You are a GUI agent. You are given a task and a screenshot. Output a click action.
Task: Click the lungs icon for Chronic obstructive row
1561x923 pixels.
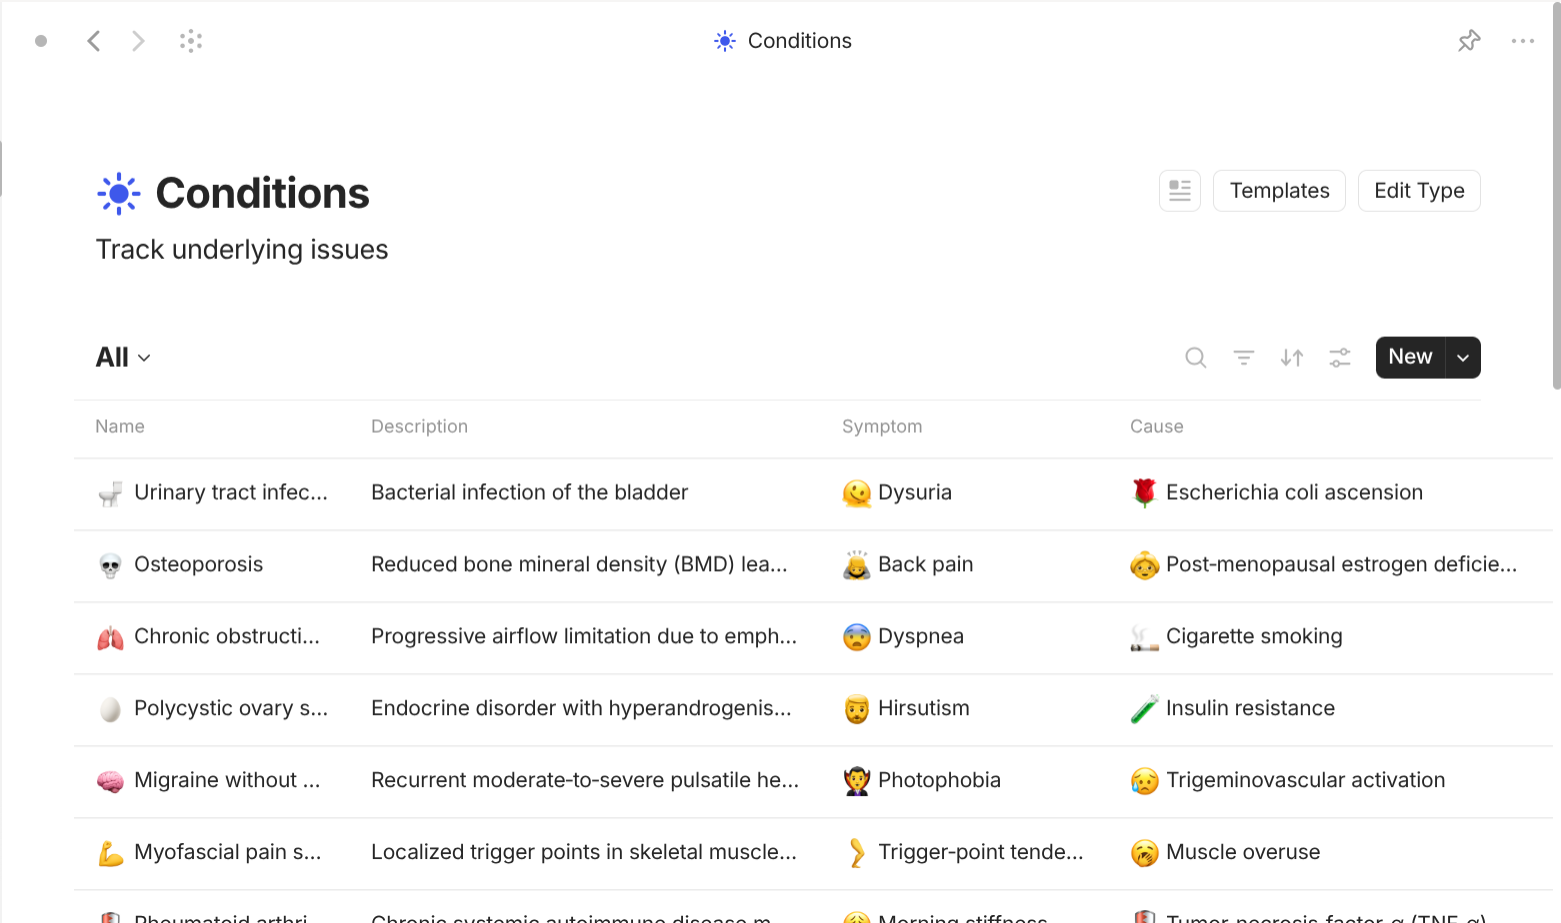click(x=111, y=636)
